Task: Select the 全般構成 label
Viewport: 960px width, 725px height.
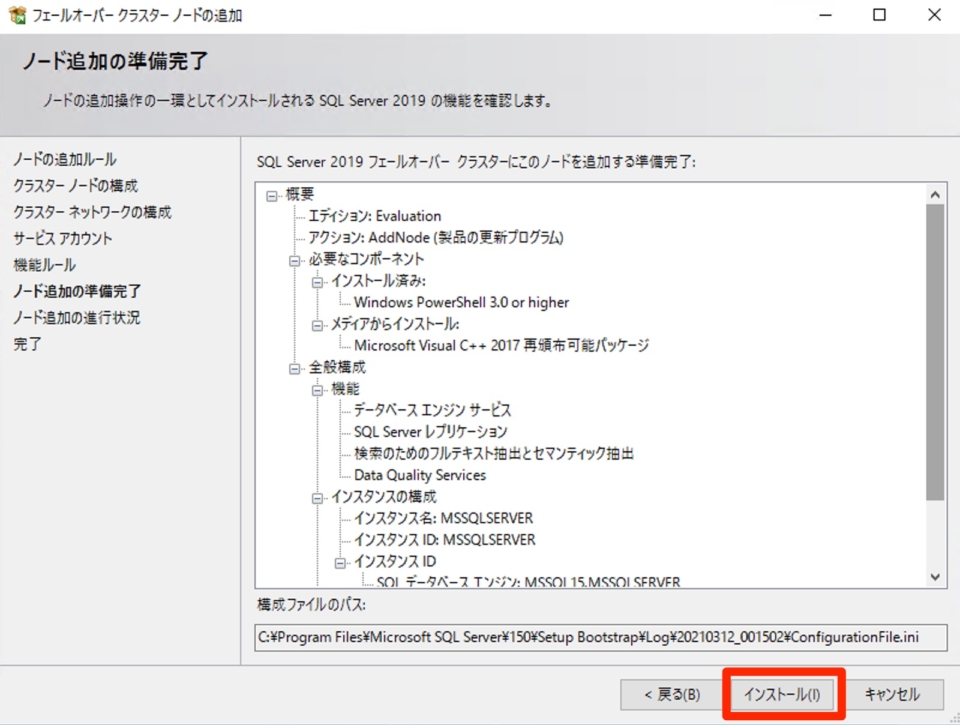Action: [x=337, y=367]
